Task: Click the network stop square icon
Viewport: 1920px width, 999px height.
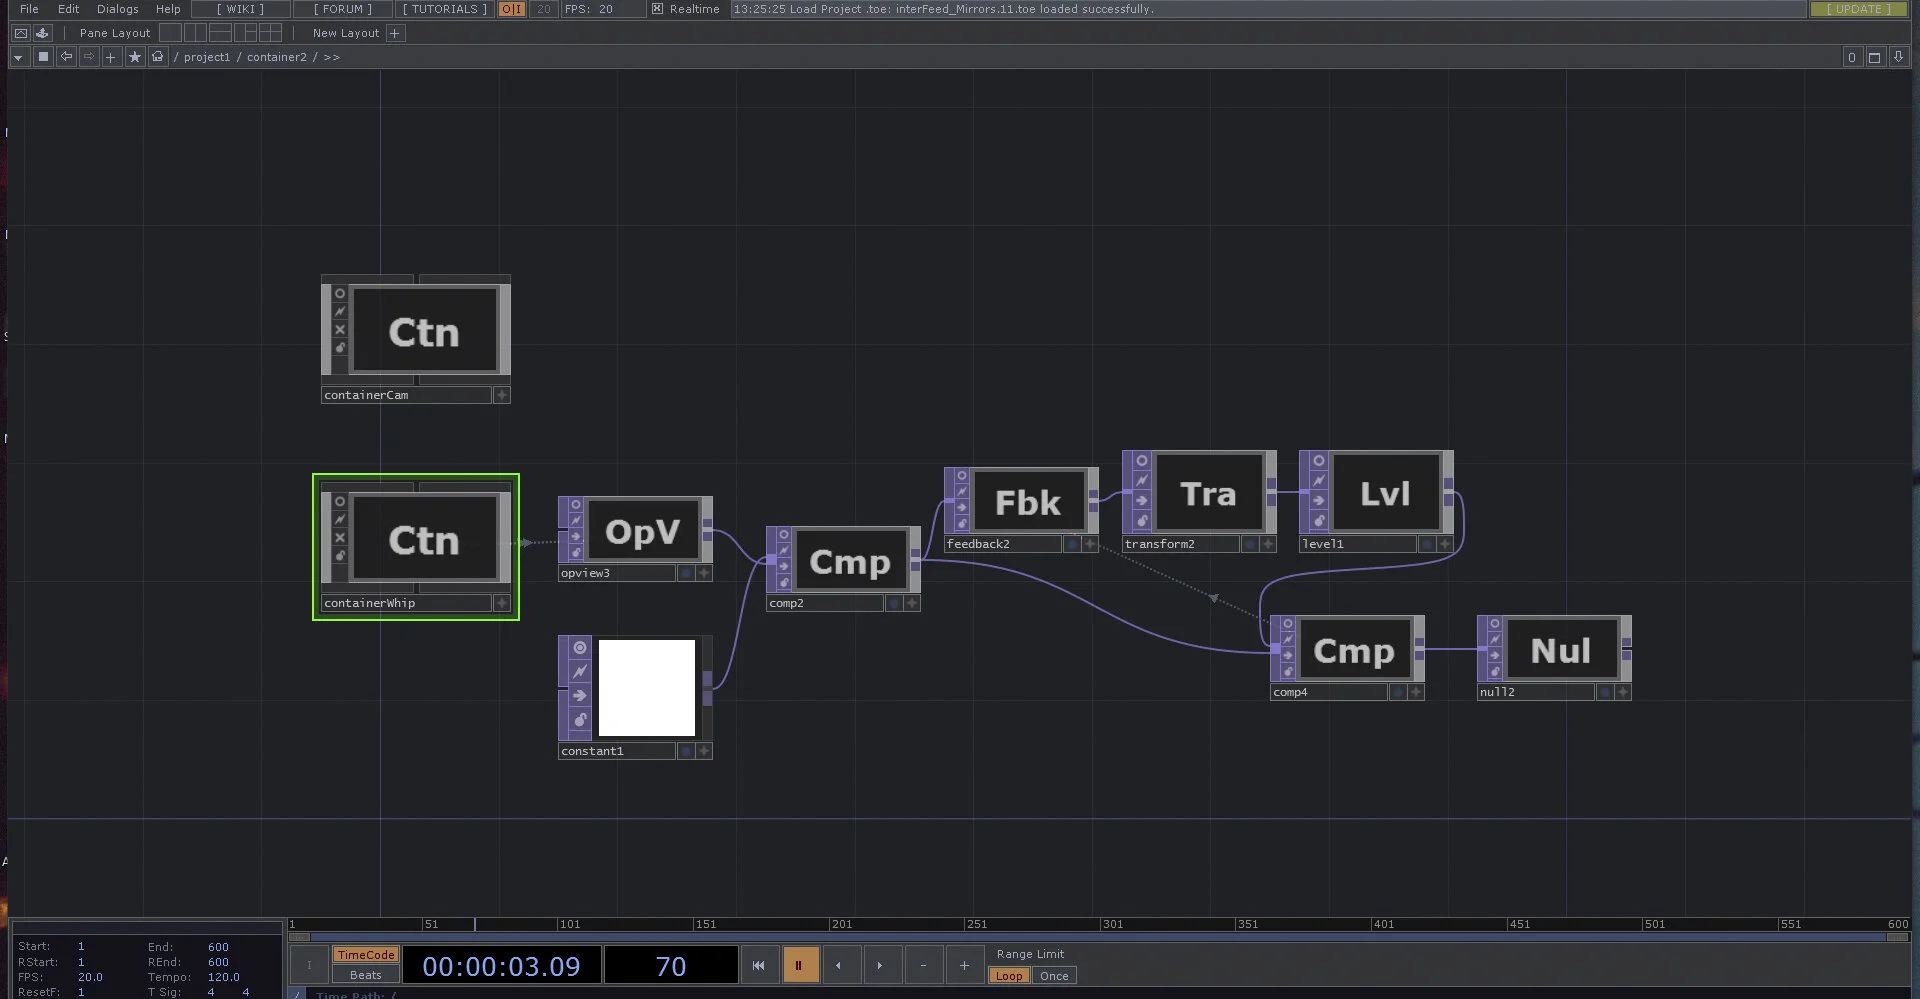Action: point(43,57)
